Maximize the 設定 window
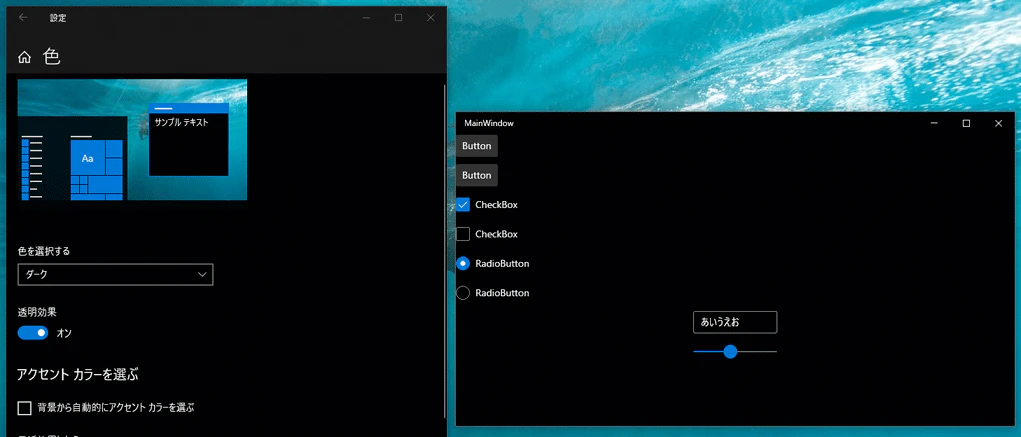Image resolution: width=1021 pixels, height=437 pixels. (399, 18)
